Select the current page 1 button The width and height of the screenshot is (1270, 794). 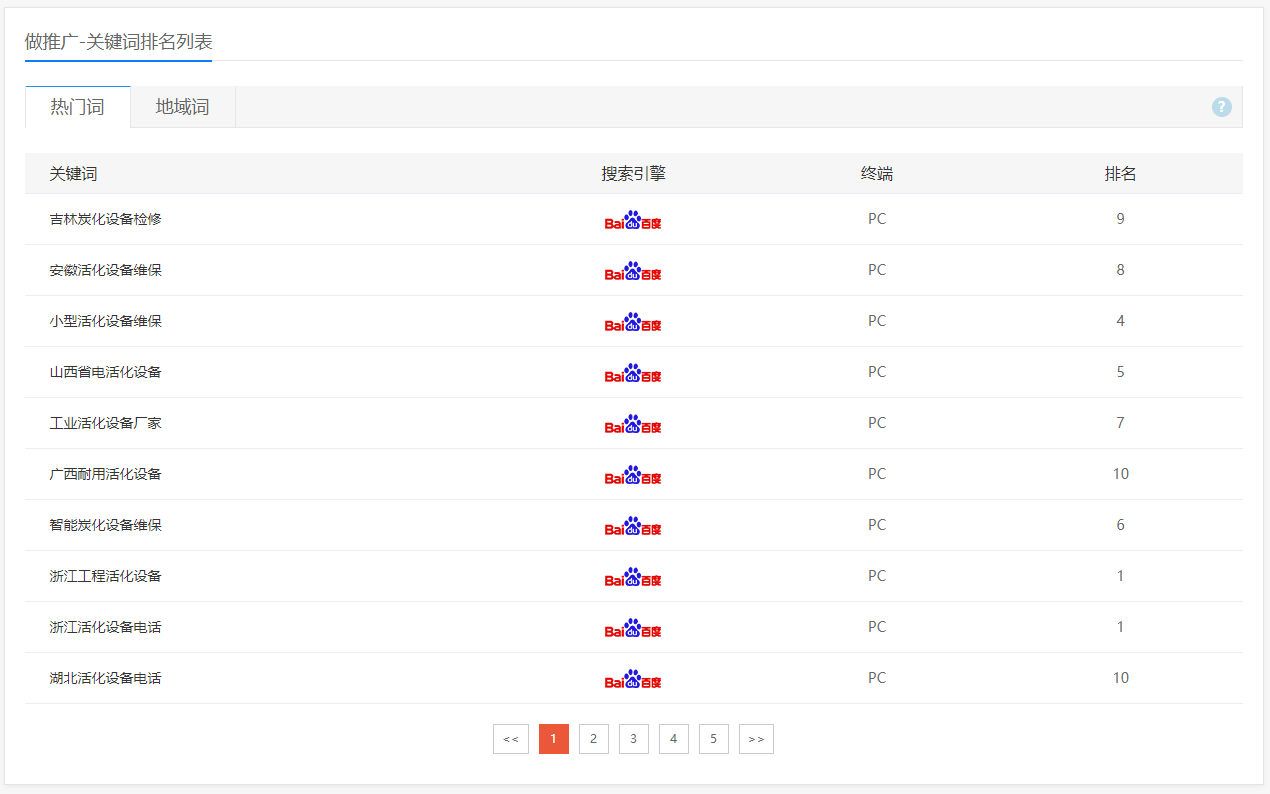pos(554,739)
